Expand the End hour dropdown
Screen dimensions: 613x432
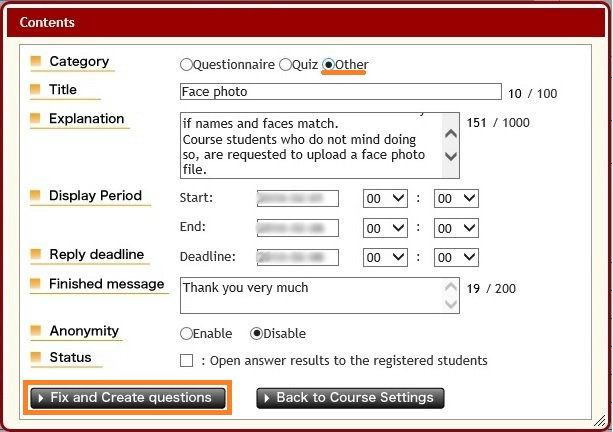(x=385, y=228)
